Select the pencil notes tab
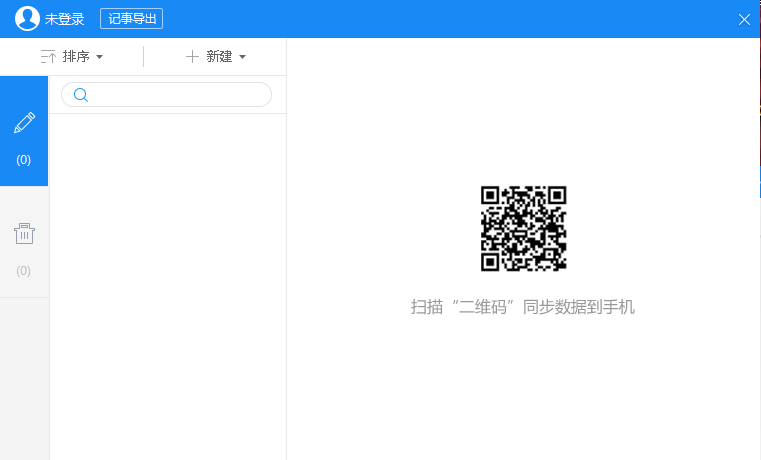Image resolution: width=761 pixels, height=460 pixels. coord(24,131)
